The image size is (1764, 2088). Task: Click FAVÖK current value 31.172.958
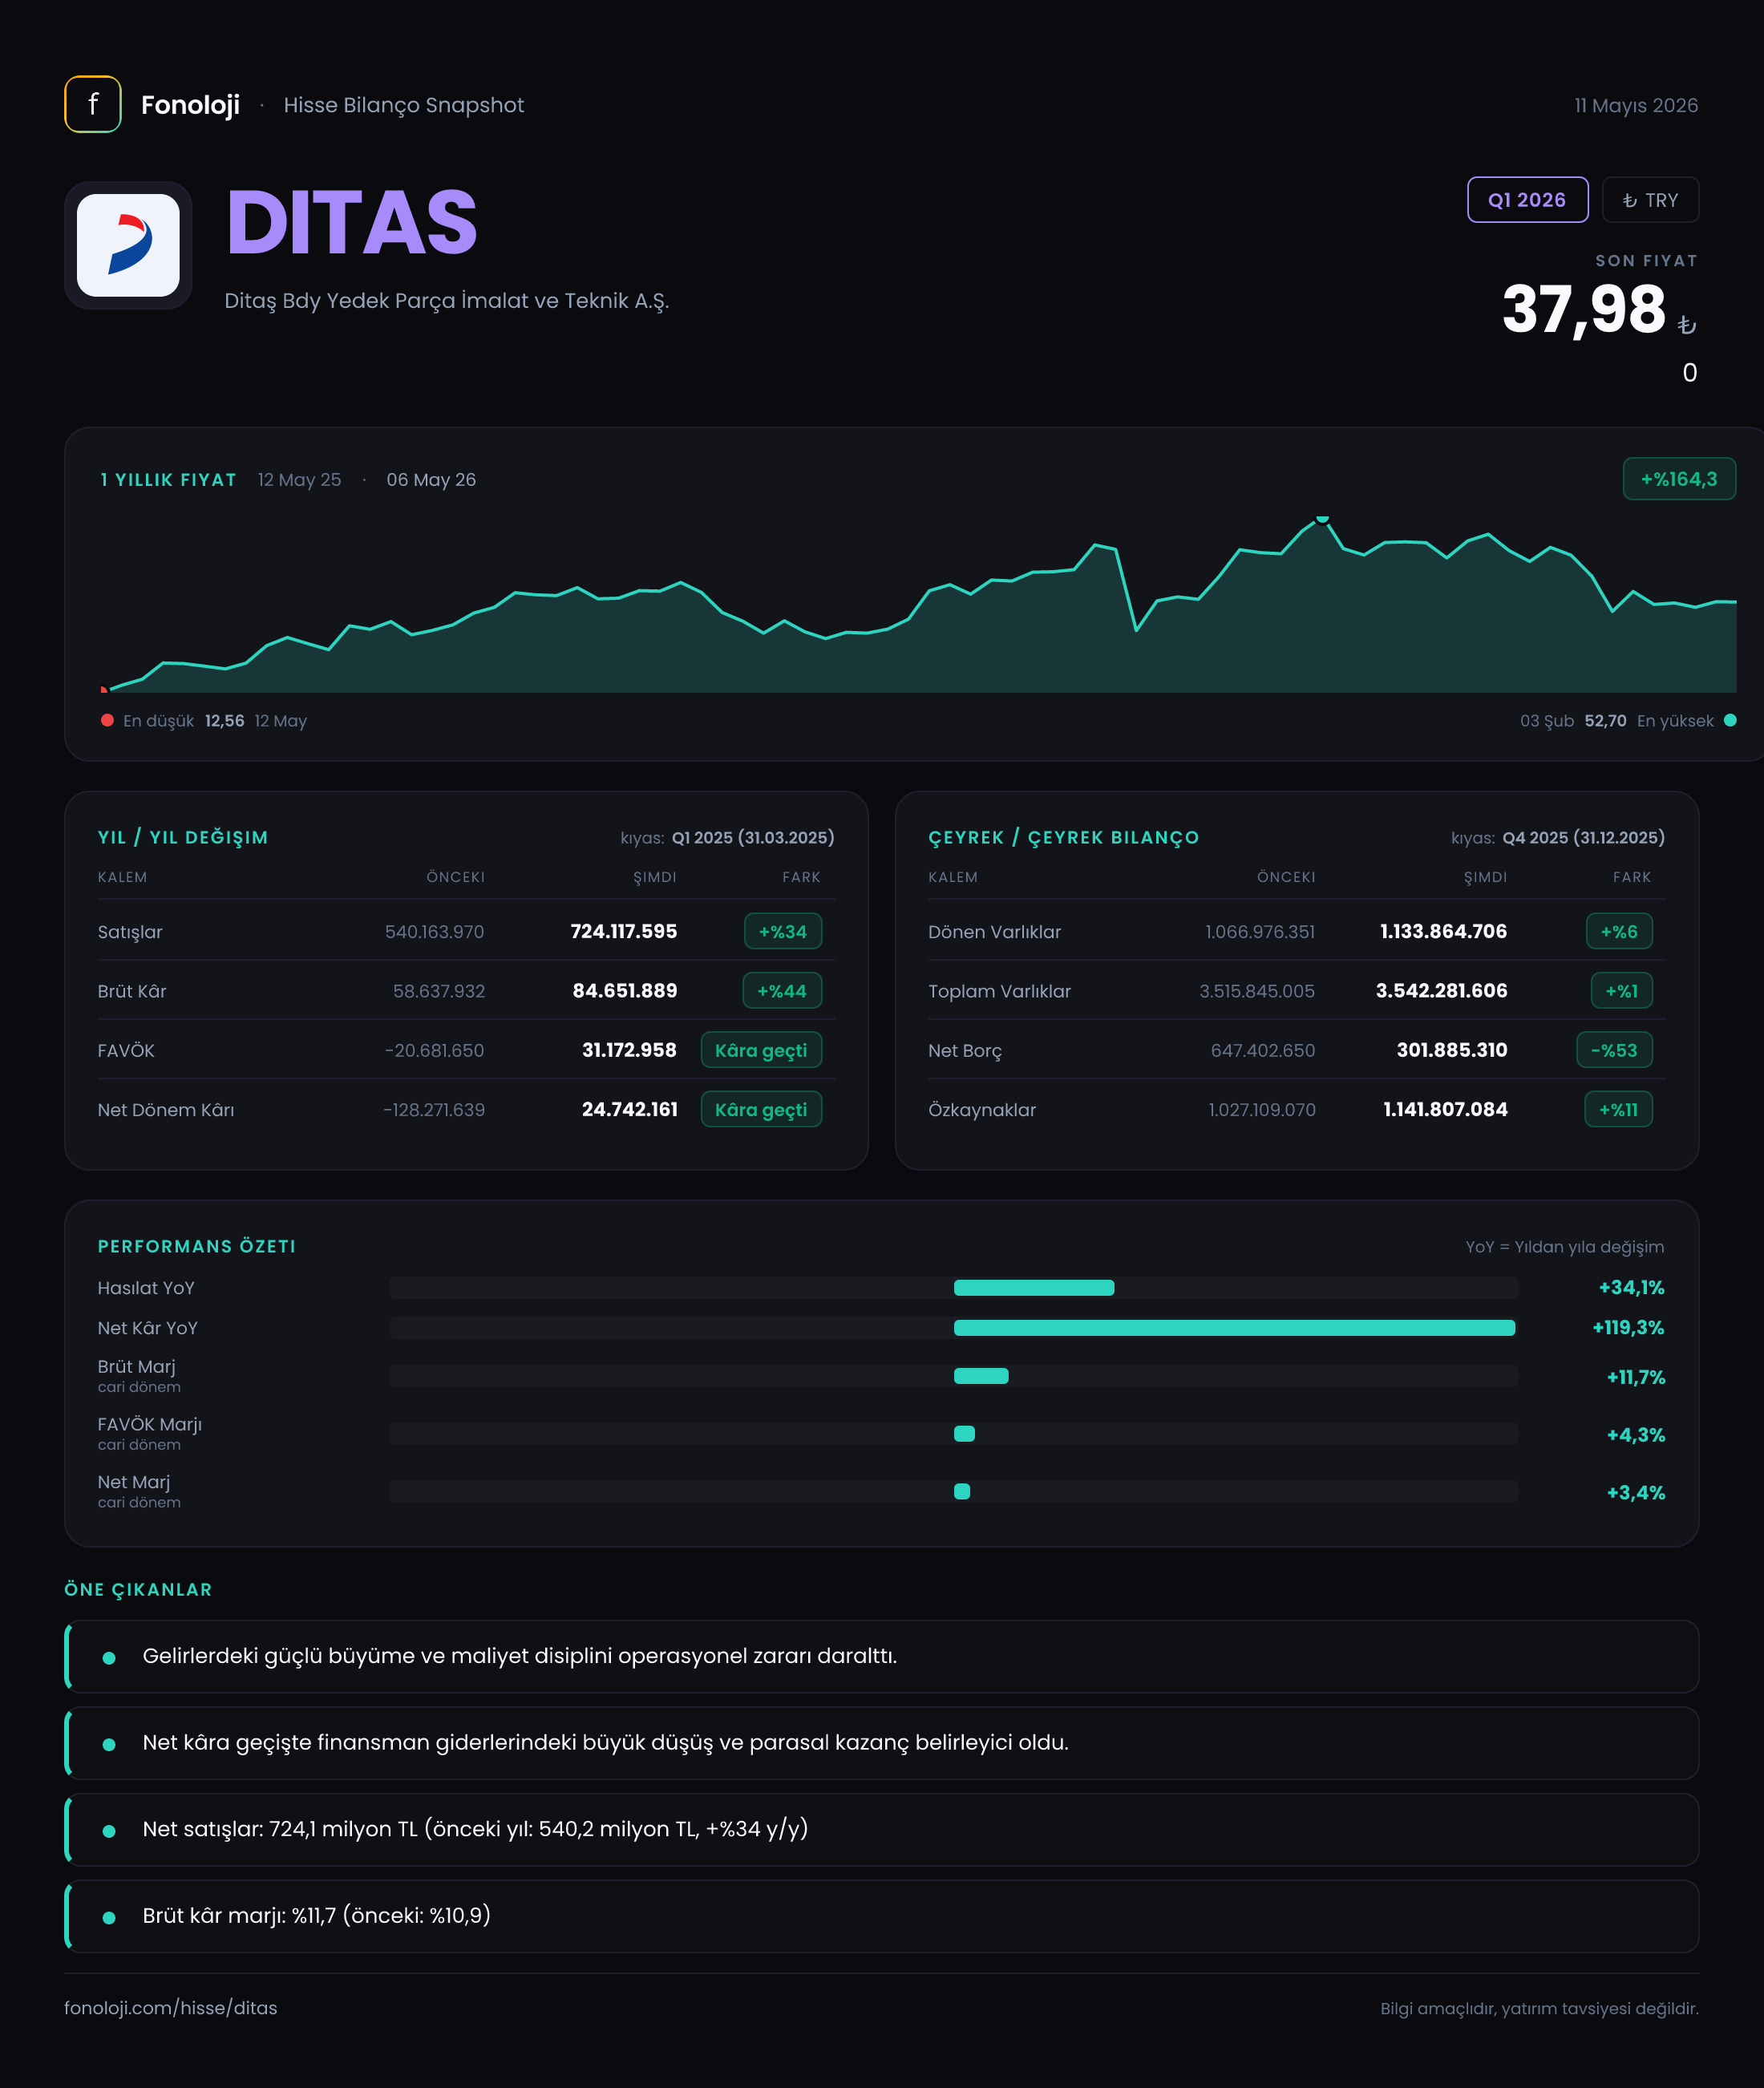(x=629, y=1050)
